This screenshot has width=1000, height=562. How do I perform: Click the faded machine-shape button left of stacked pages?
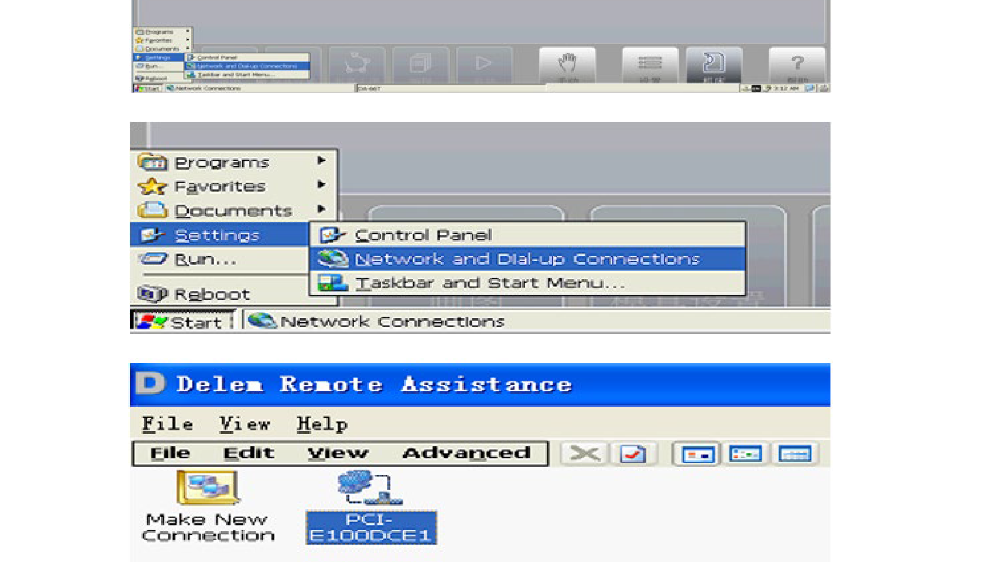coord(357,64)
